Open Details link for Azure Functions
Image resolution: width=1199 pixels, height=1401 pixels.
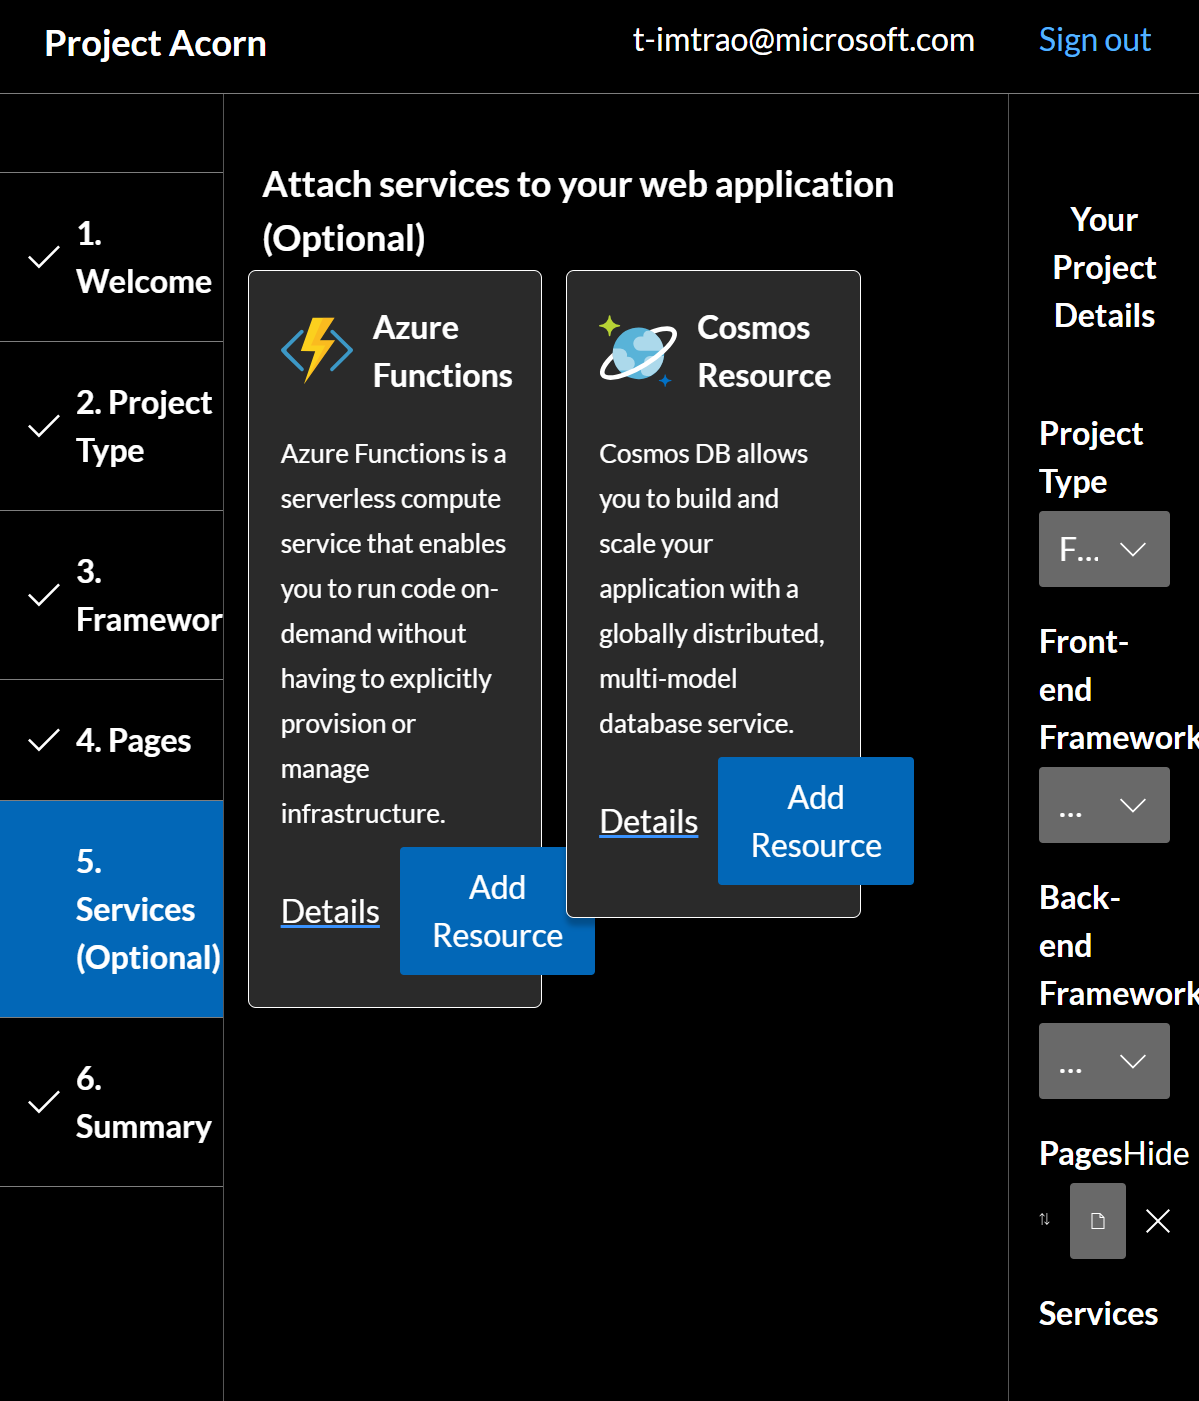tap(330, 911)
